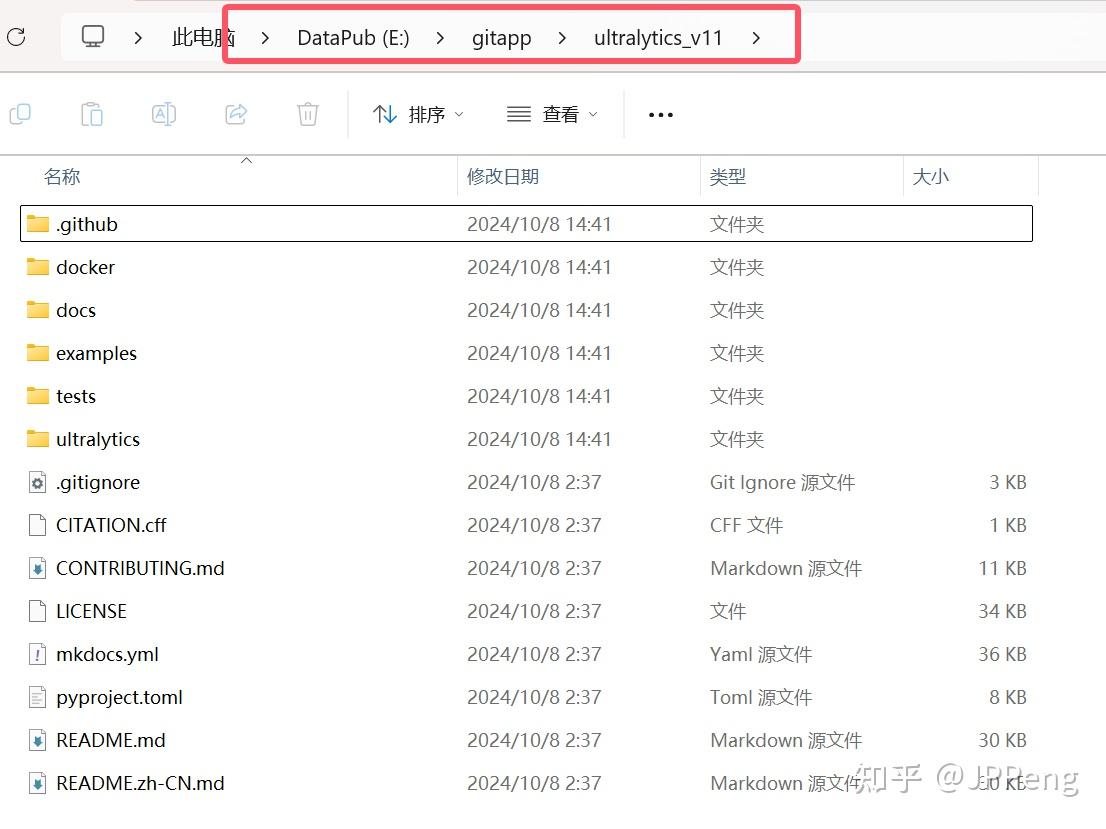
Task: Open the docker folder
Action: [x=87, y=267]
